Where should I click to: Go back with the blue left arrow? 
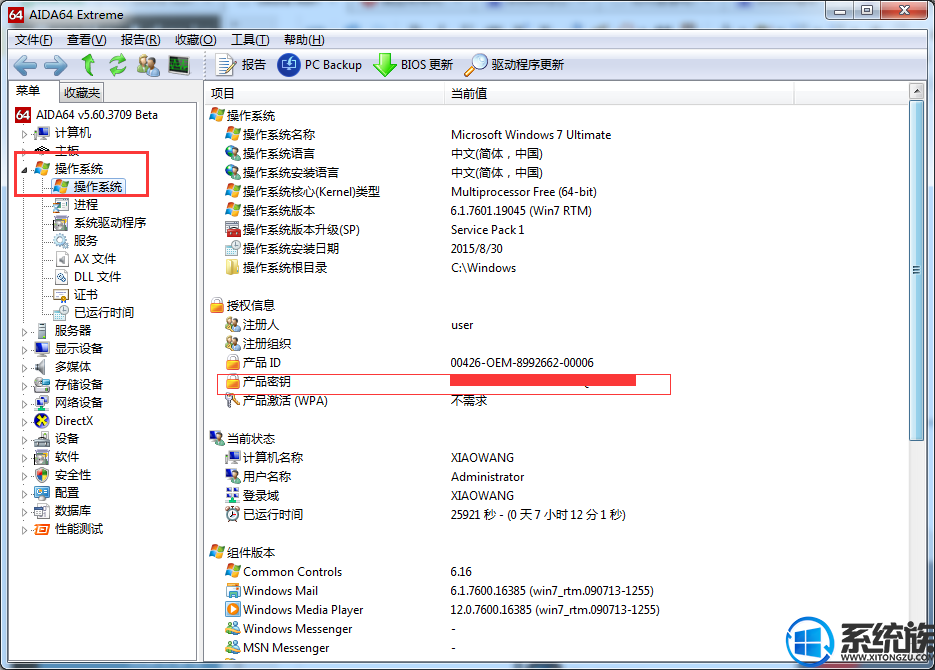tap(24, 65)
